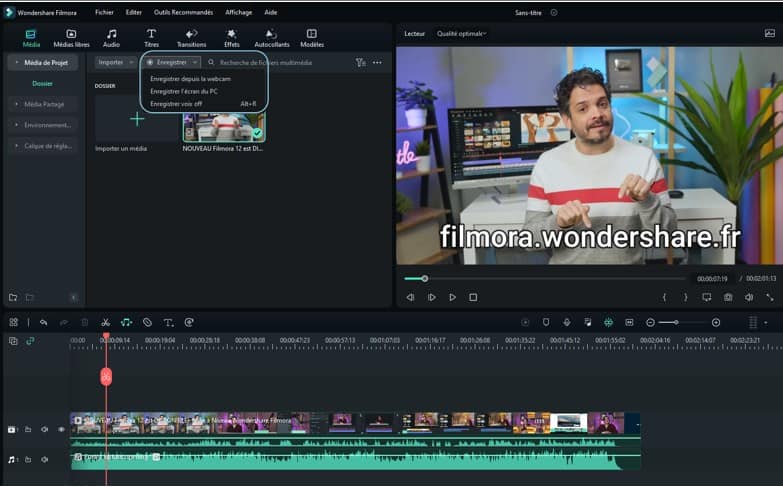Viewport: 783px width, 487px height.
Task: Toggle timeline snapping
Action: [x=608, y=322]
